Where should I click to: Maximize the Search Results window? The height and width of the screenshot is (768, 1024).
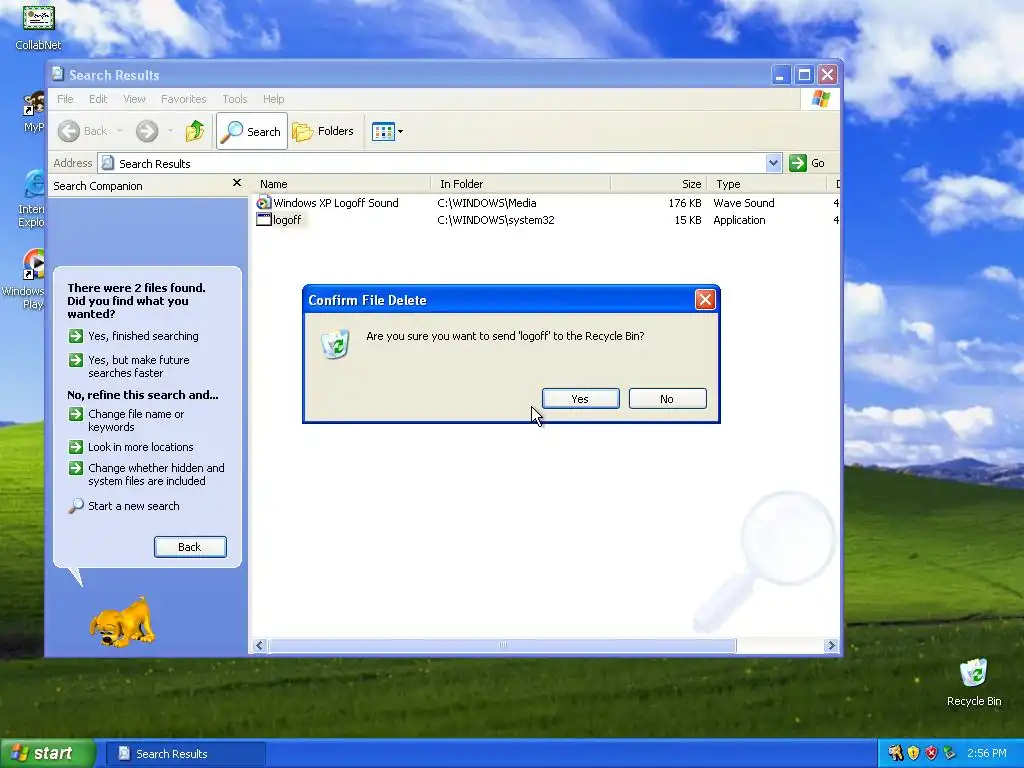point(804,74)
